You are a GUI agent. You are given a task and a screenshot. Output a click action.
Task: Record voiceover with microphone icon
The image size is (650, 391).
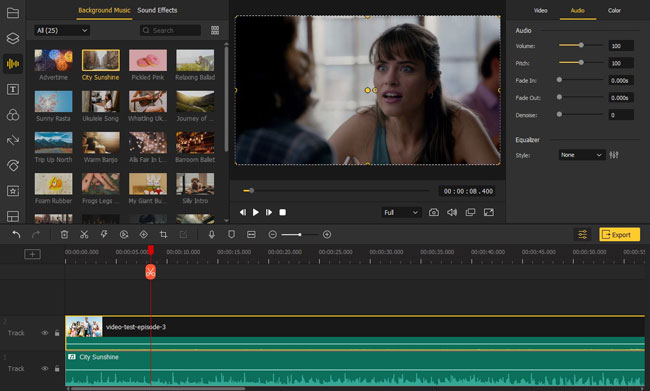pos(211,235)
